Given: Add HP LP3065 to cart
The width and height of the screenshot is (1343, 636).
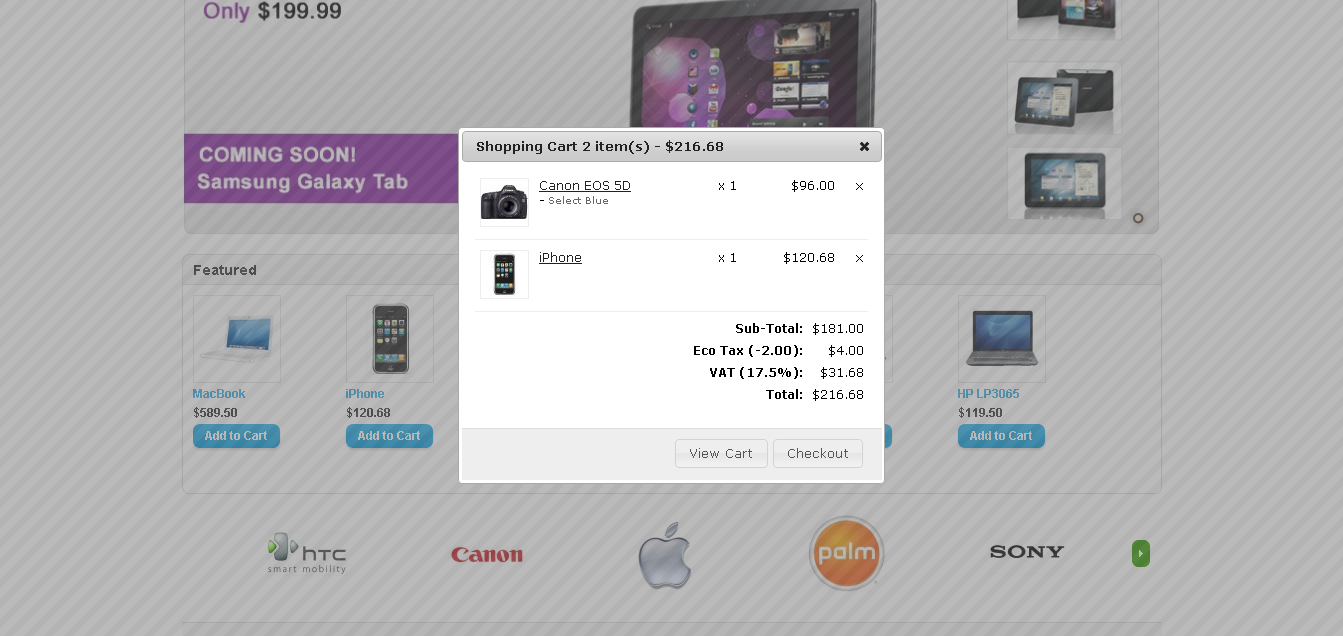Looking at the screenshot, I should (x=1001, y=436).
